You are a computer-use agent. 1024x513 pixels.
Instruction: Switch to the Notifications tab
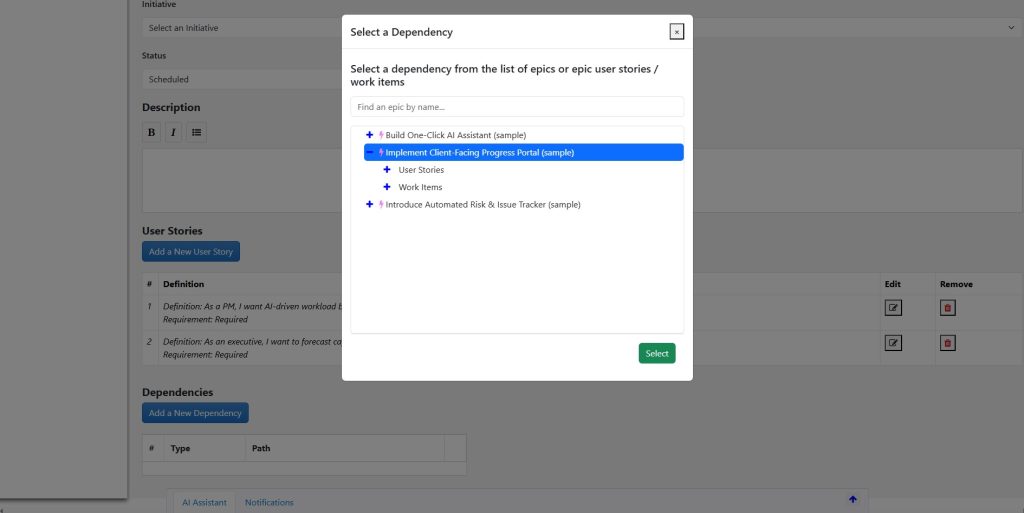click(x=269, y=502)
